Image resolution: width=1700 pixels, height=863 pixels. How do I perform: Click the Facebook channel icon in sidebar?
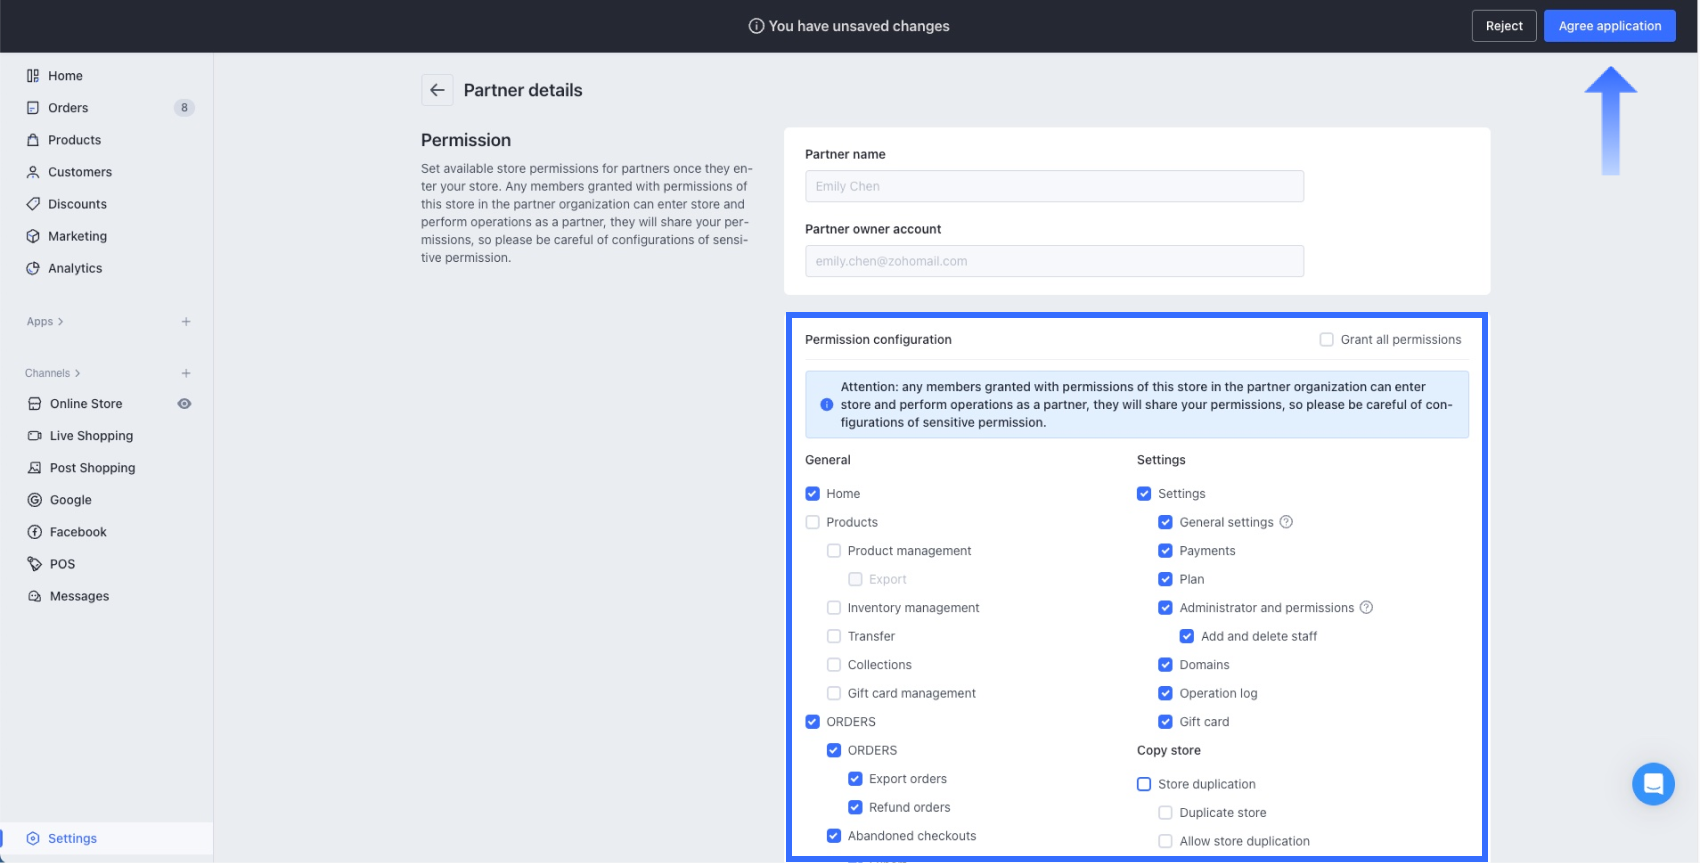coord(35,532)
